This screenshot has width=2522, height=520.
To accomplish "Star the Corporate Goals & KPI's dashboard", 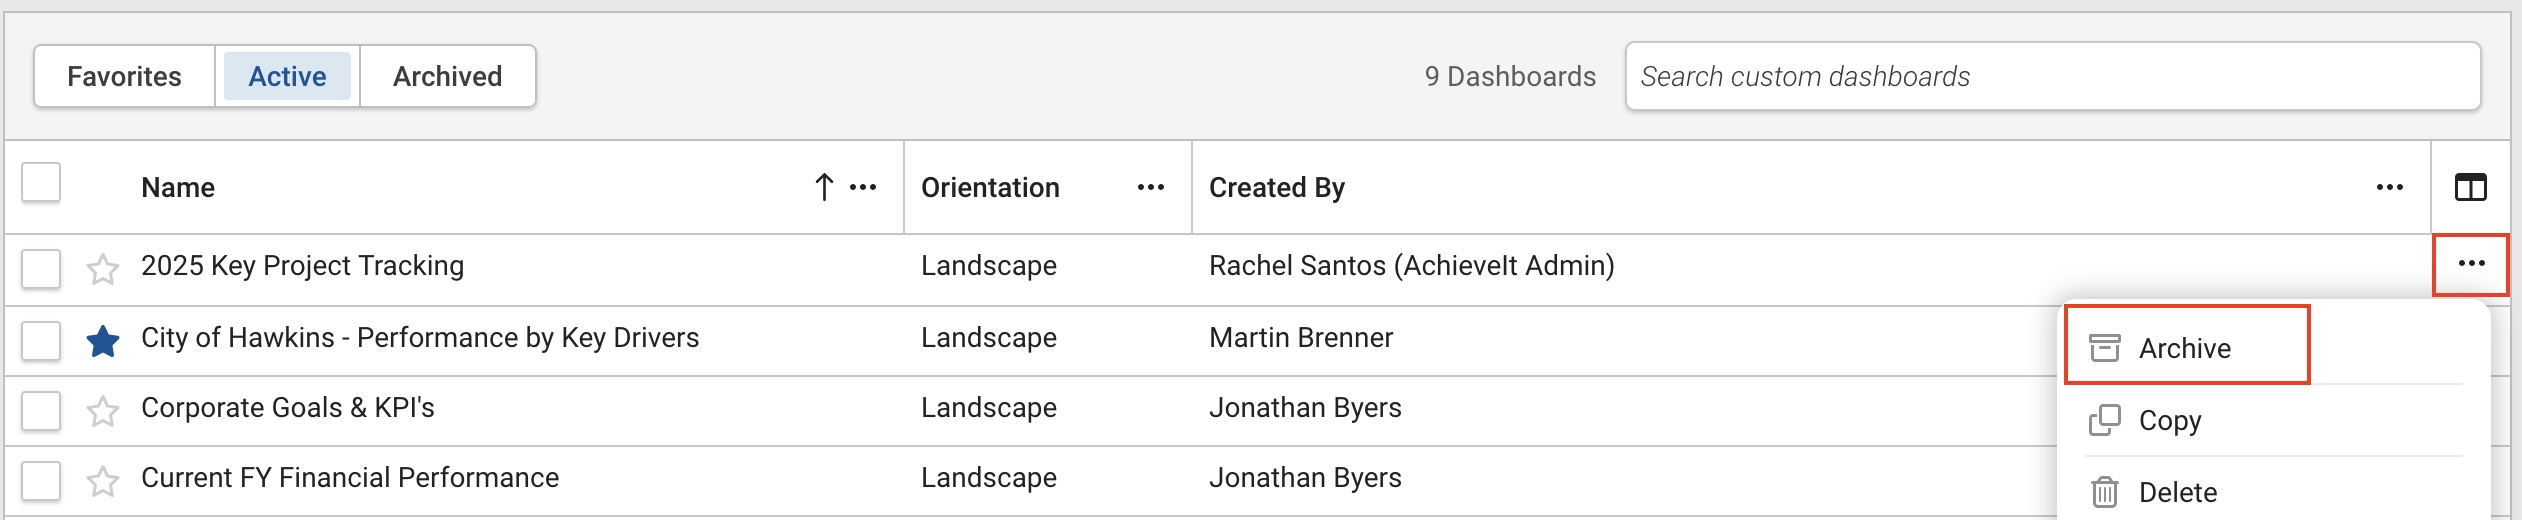I will click(103, 411).
